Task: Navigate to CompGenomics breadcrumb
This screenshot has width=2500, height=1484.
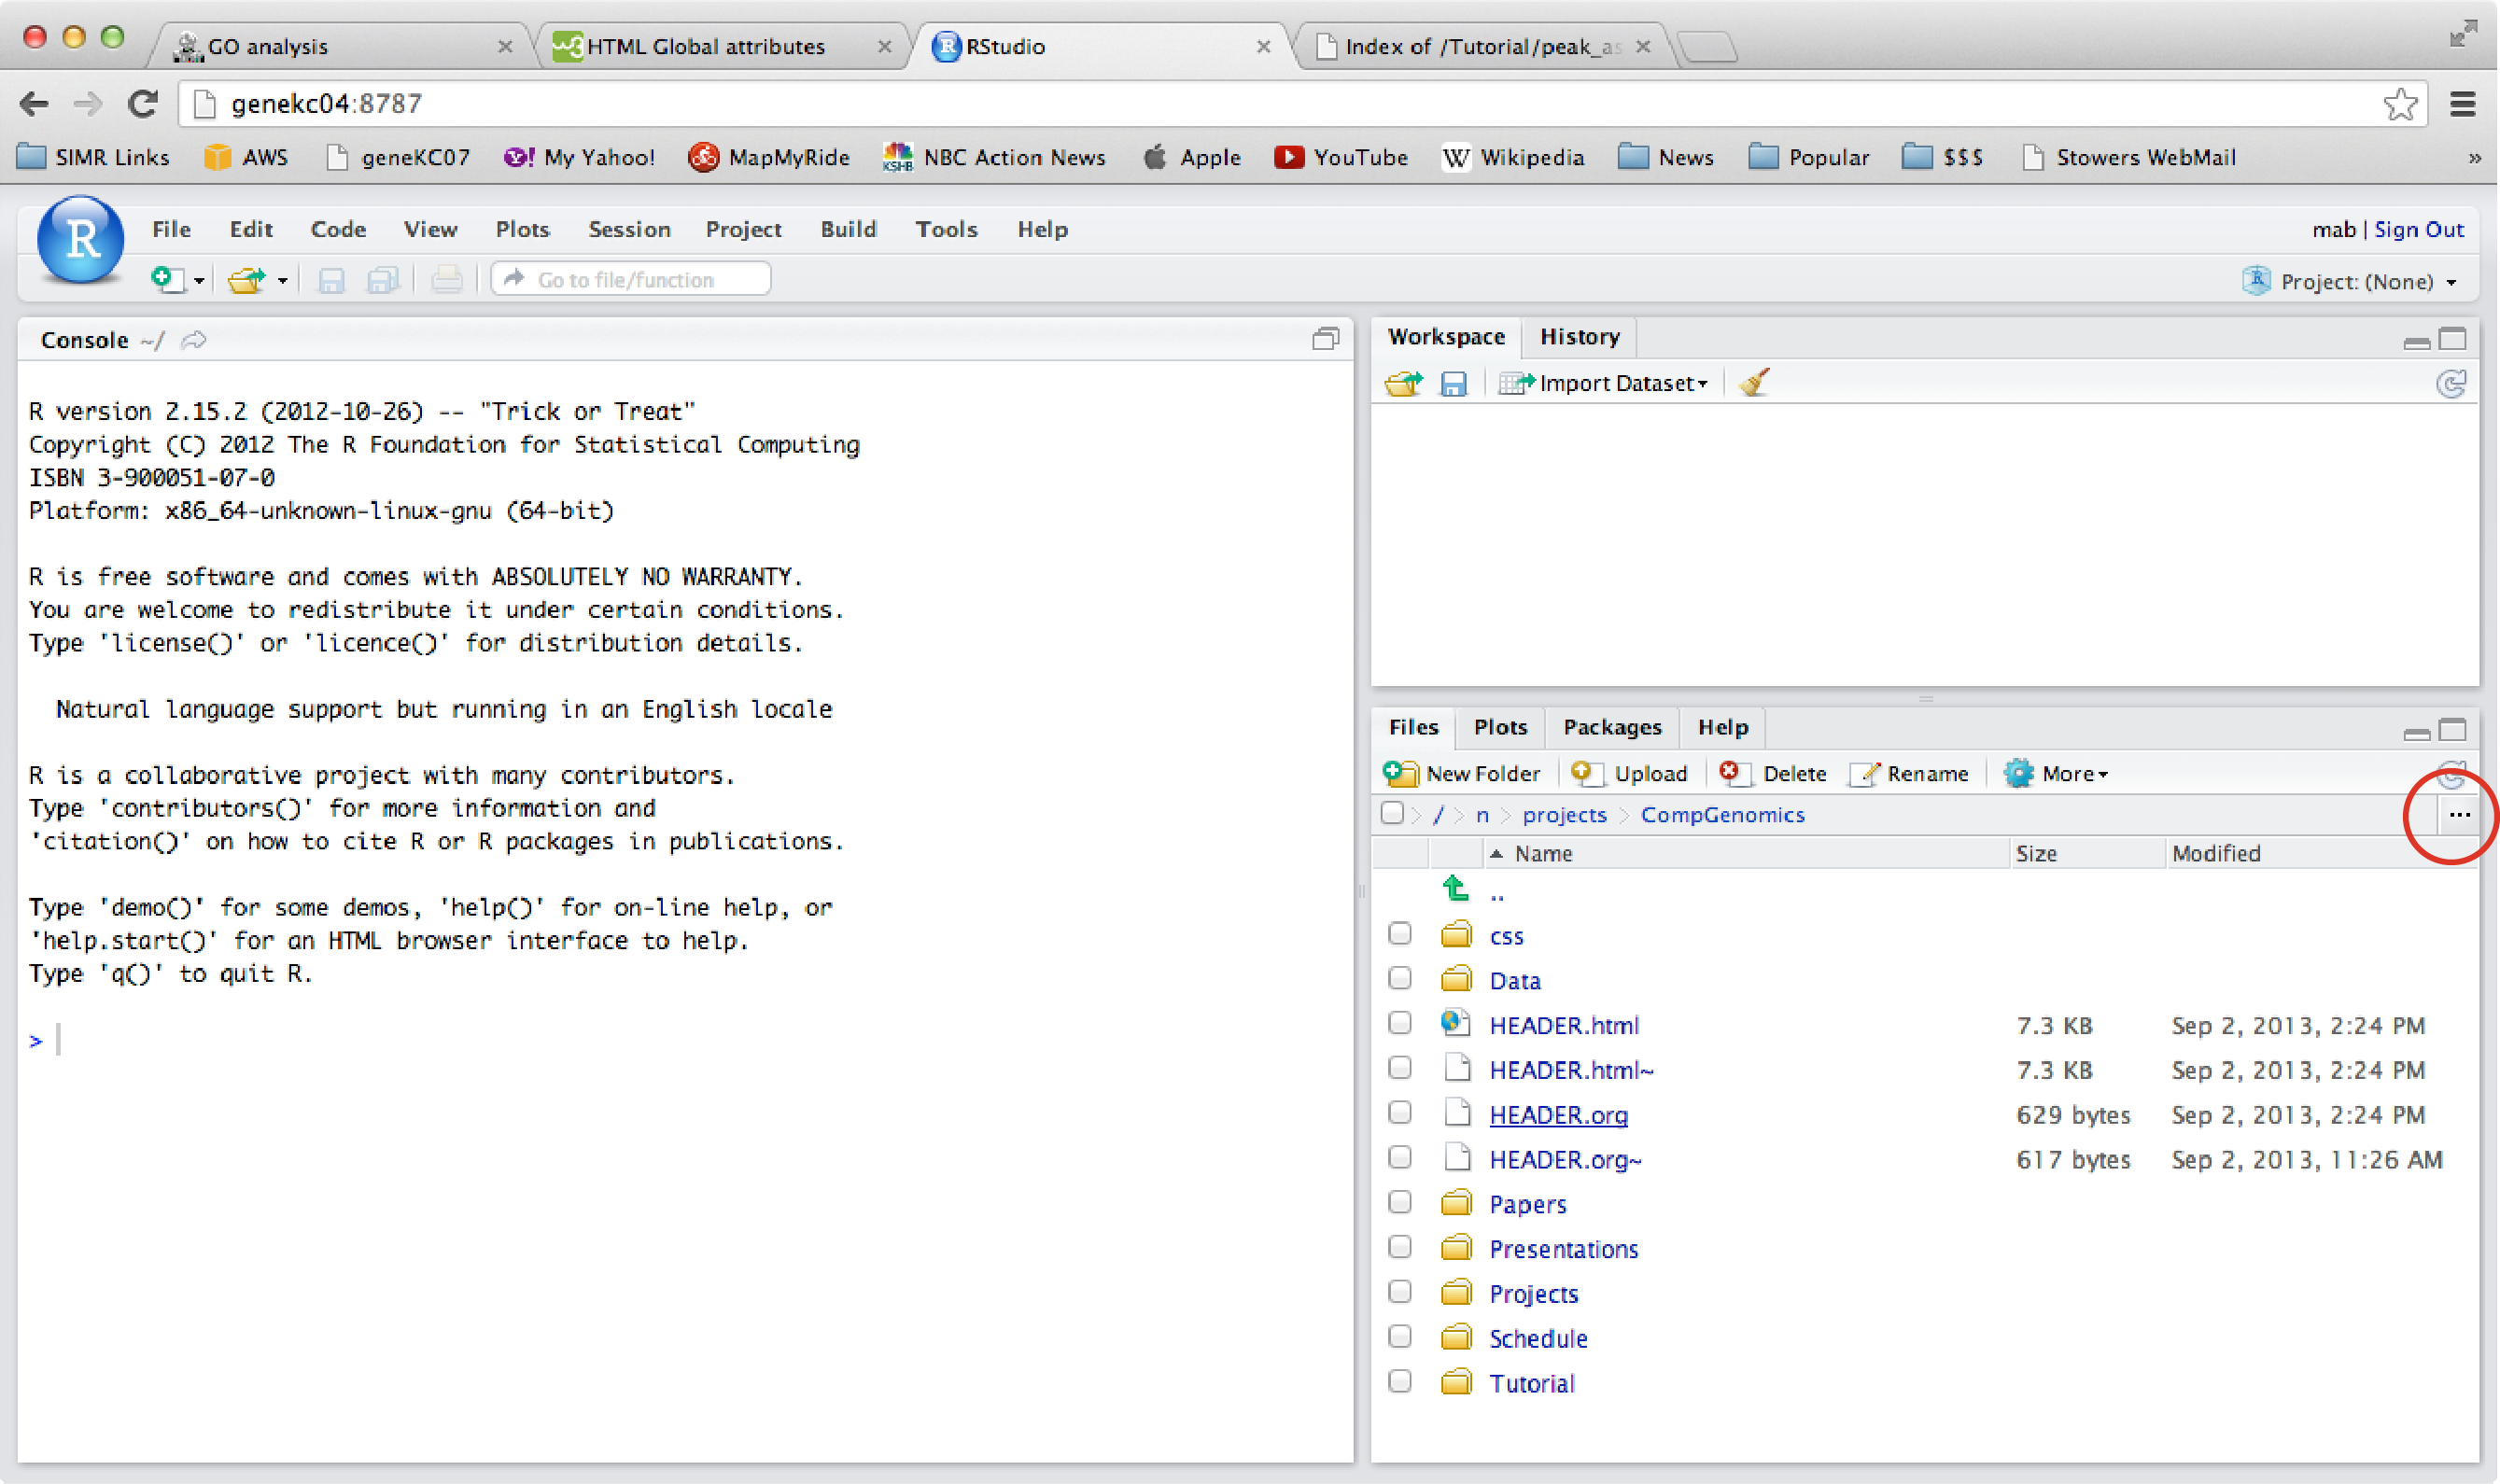Action: [1722, 815]
